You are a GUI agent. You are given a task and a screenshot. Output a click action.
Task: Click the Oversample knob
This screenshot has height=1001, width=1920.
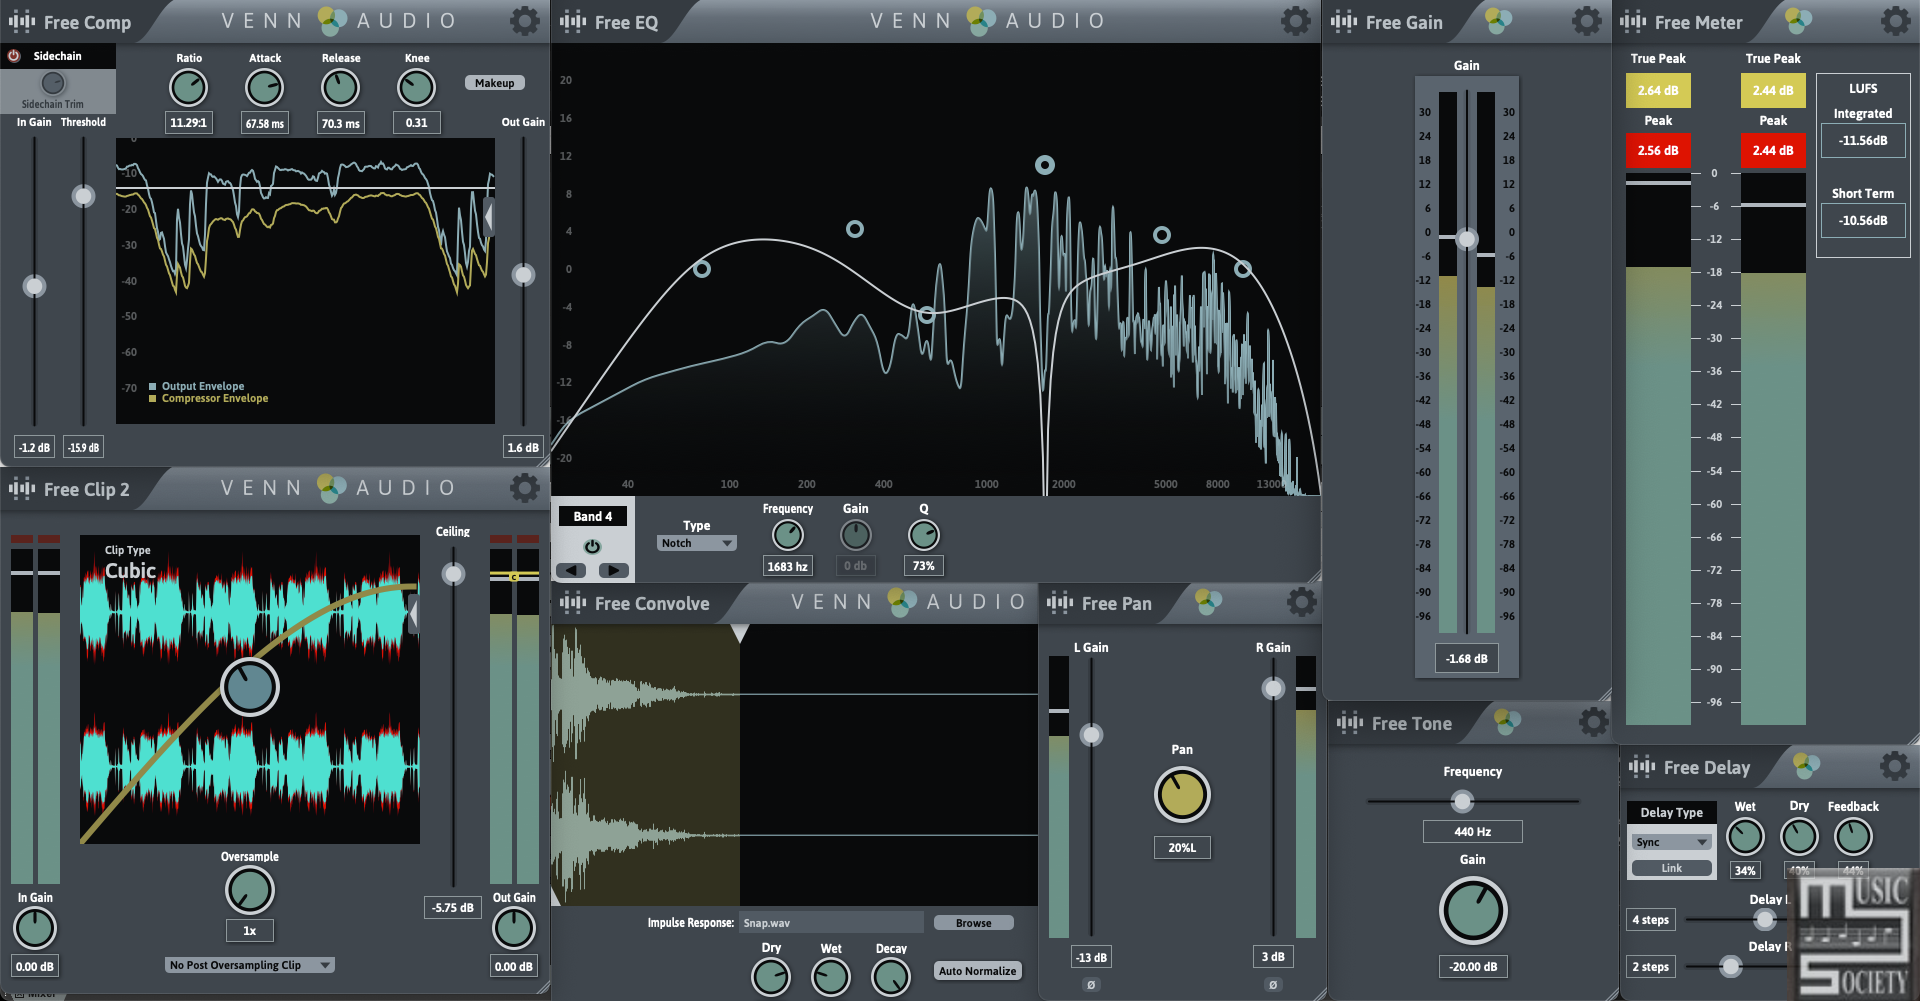click(250, 890)
